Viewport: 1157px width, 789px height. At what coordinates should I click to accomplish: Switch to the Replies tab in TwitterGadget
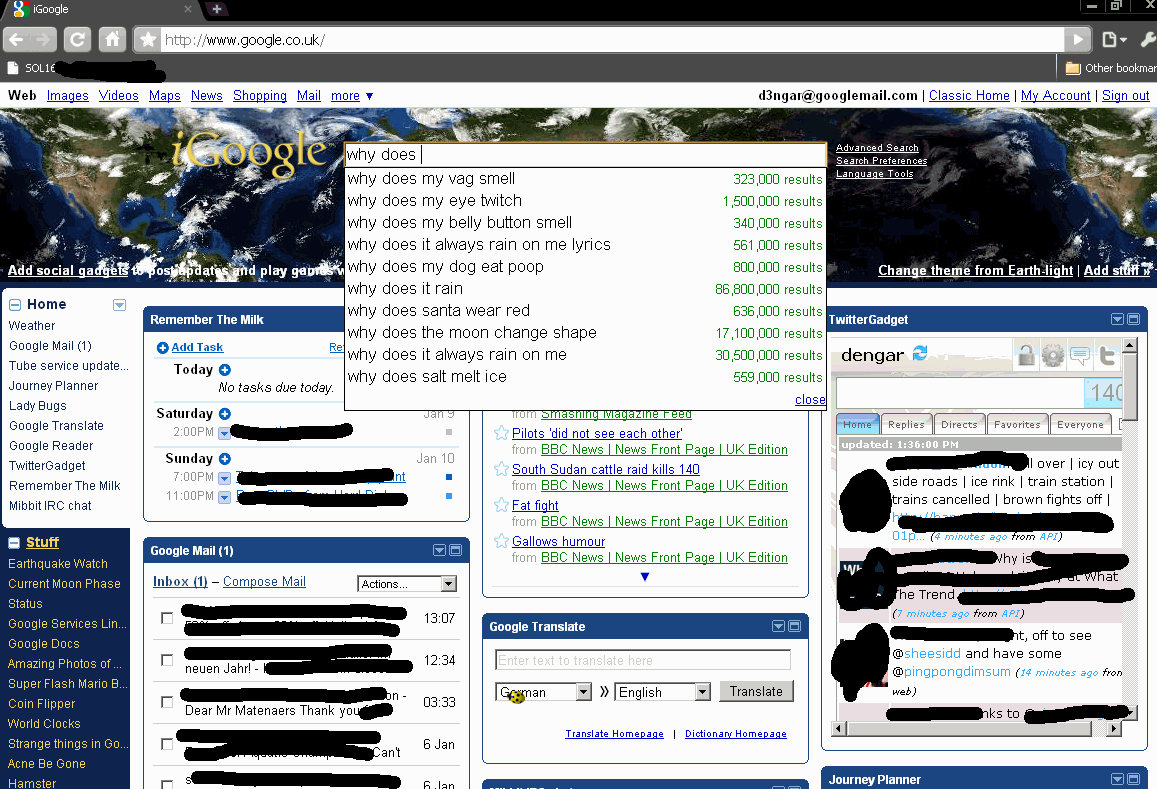[906, 424]
